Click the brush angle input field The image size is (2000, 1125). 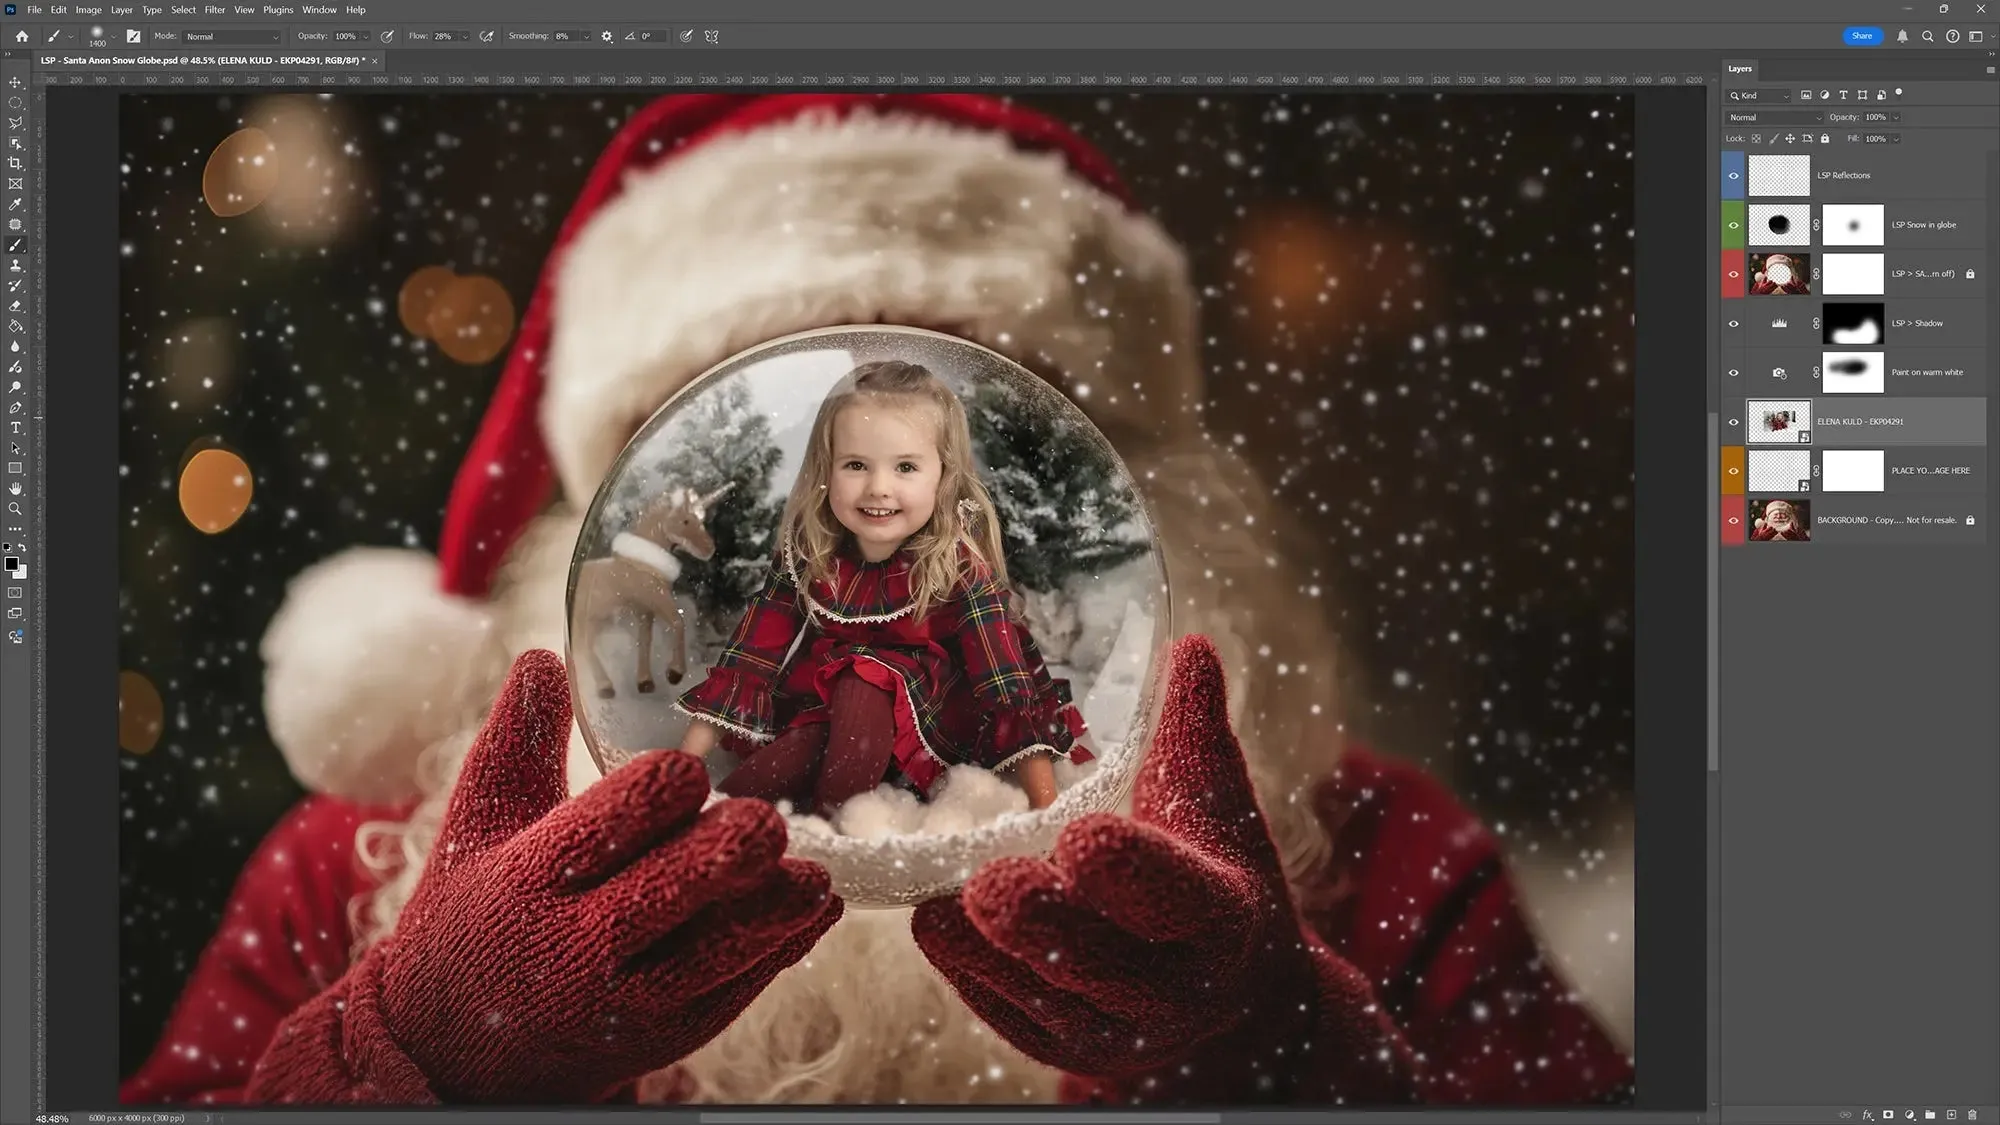point(652,36)
